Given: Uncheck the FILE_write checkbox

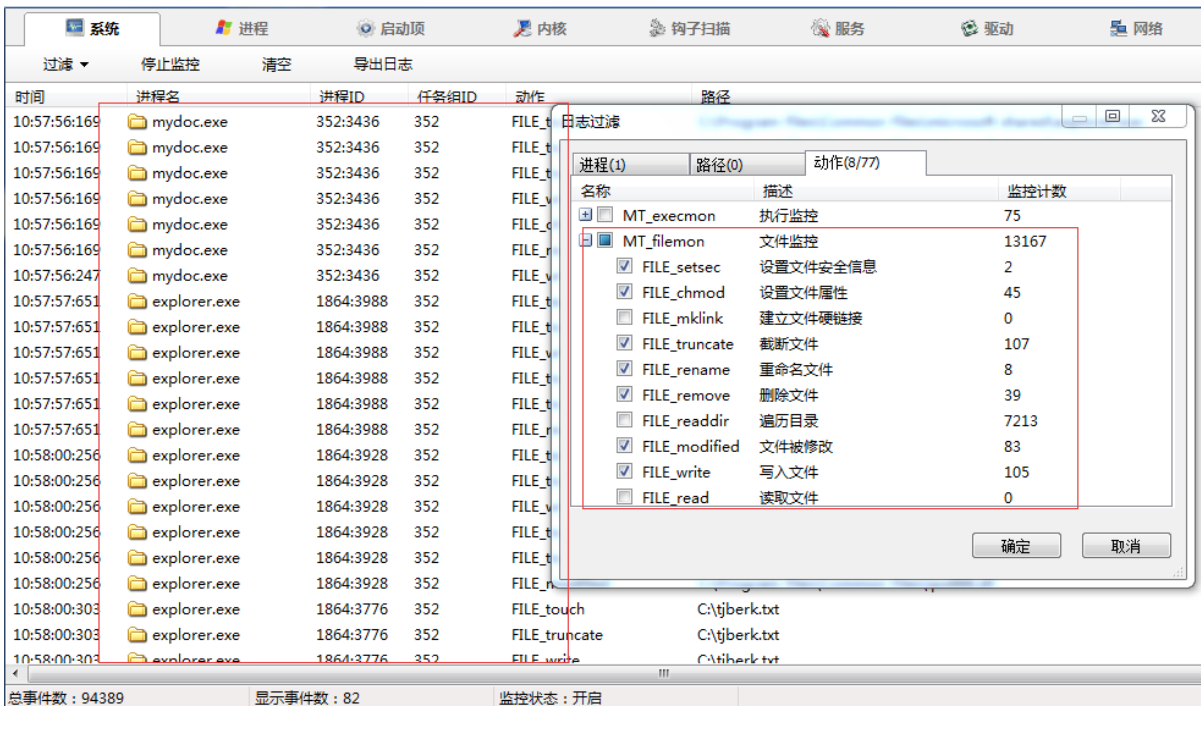Looking at the screenshot, I should (x=624, y=472).
